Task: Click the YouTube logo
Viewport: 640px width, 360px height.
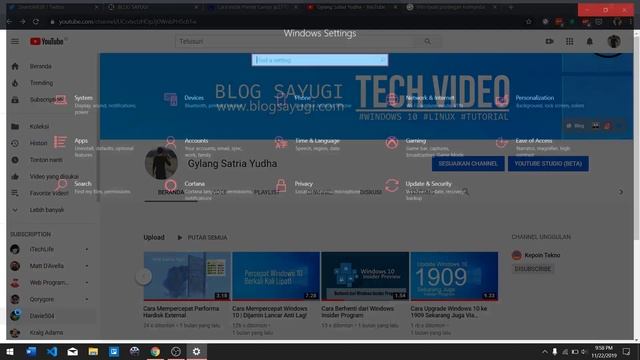Action: click(x=47, y=41)
